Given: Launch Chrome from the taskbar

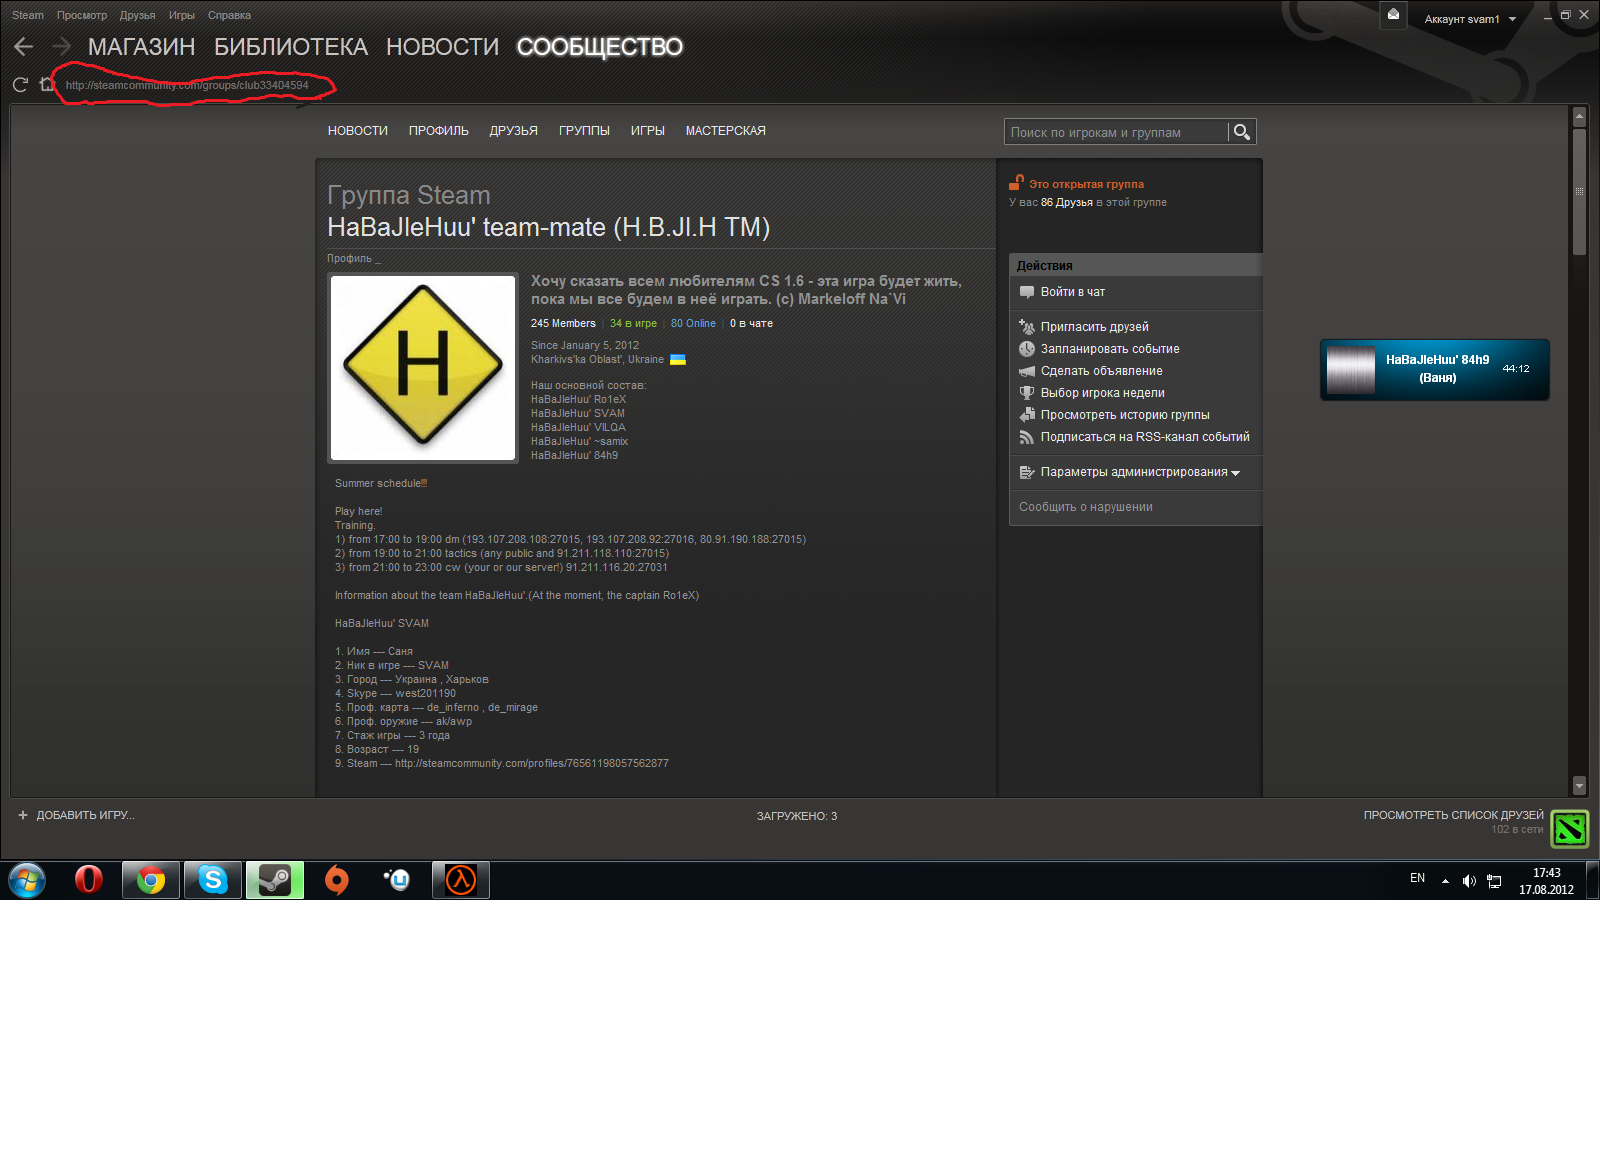Looking at the screenshot, I should pyautogui.click(x=151, y=880).
